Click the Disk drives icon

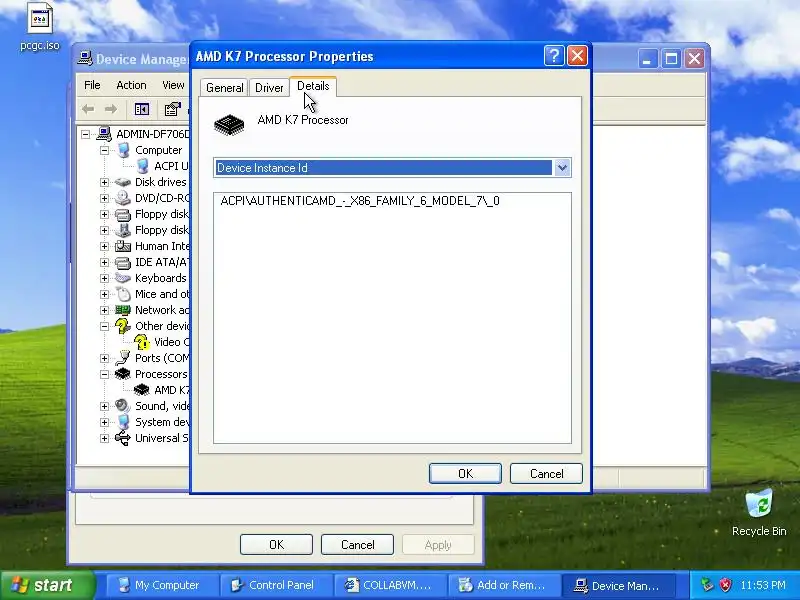[122, 182]
